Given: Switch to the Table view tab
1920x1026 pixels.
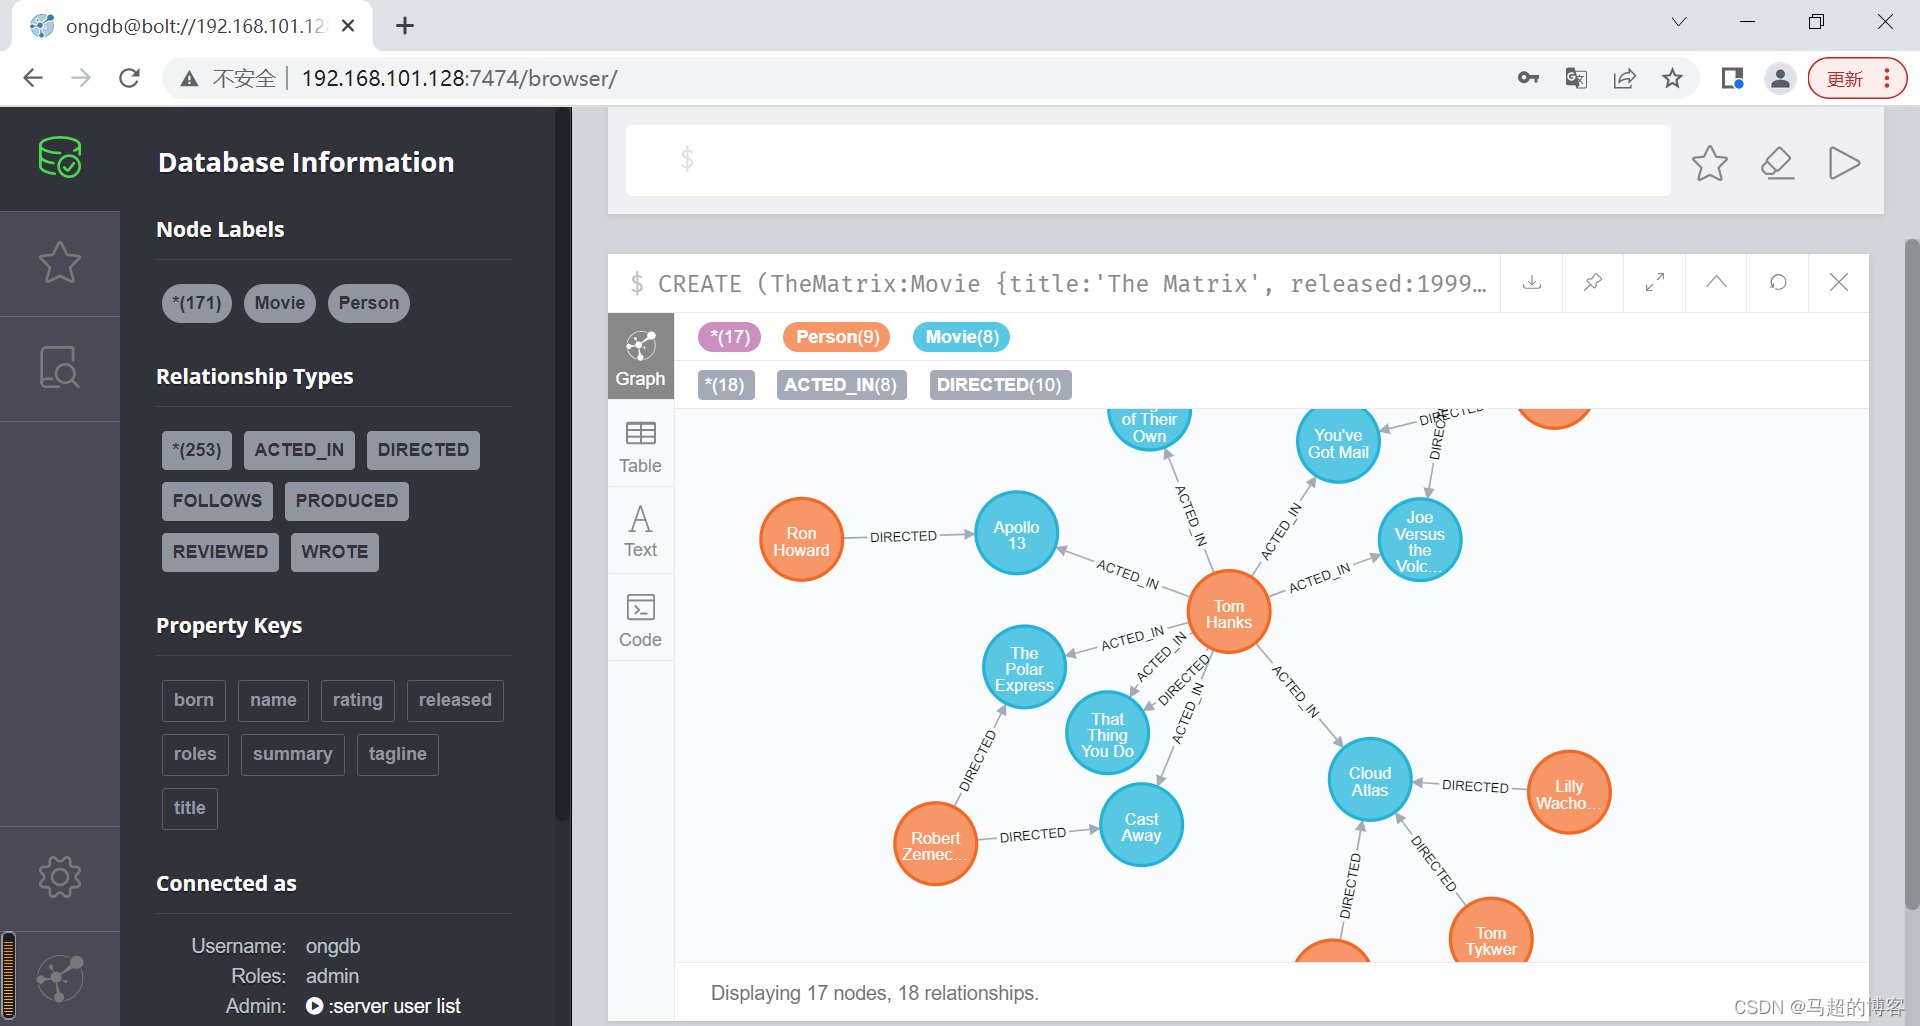Looking at the screenshot, I should [640, 444].
